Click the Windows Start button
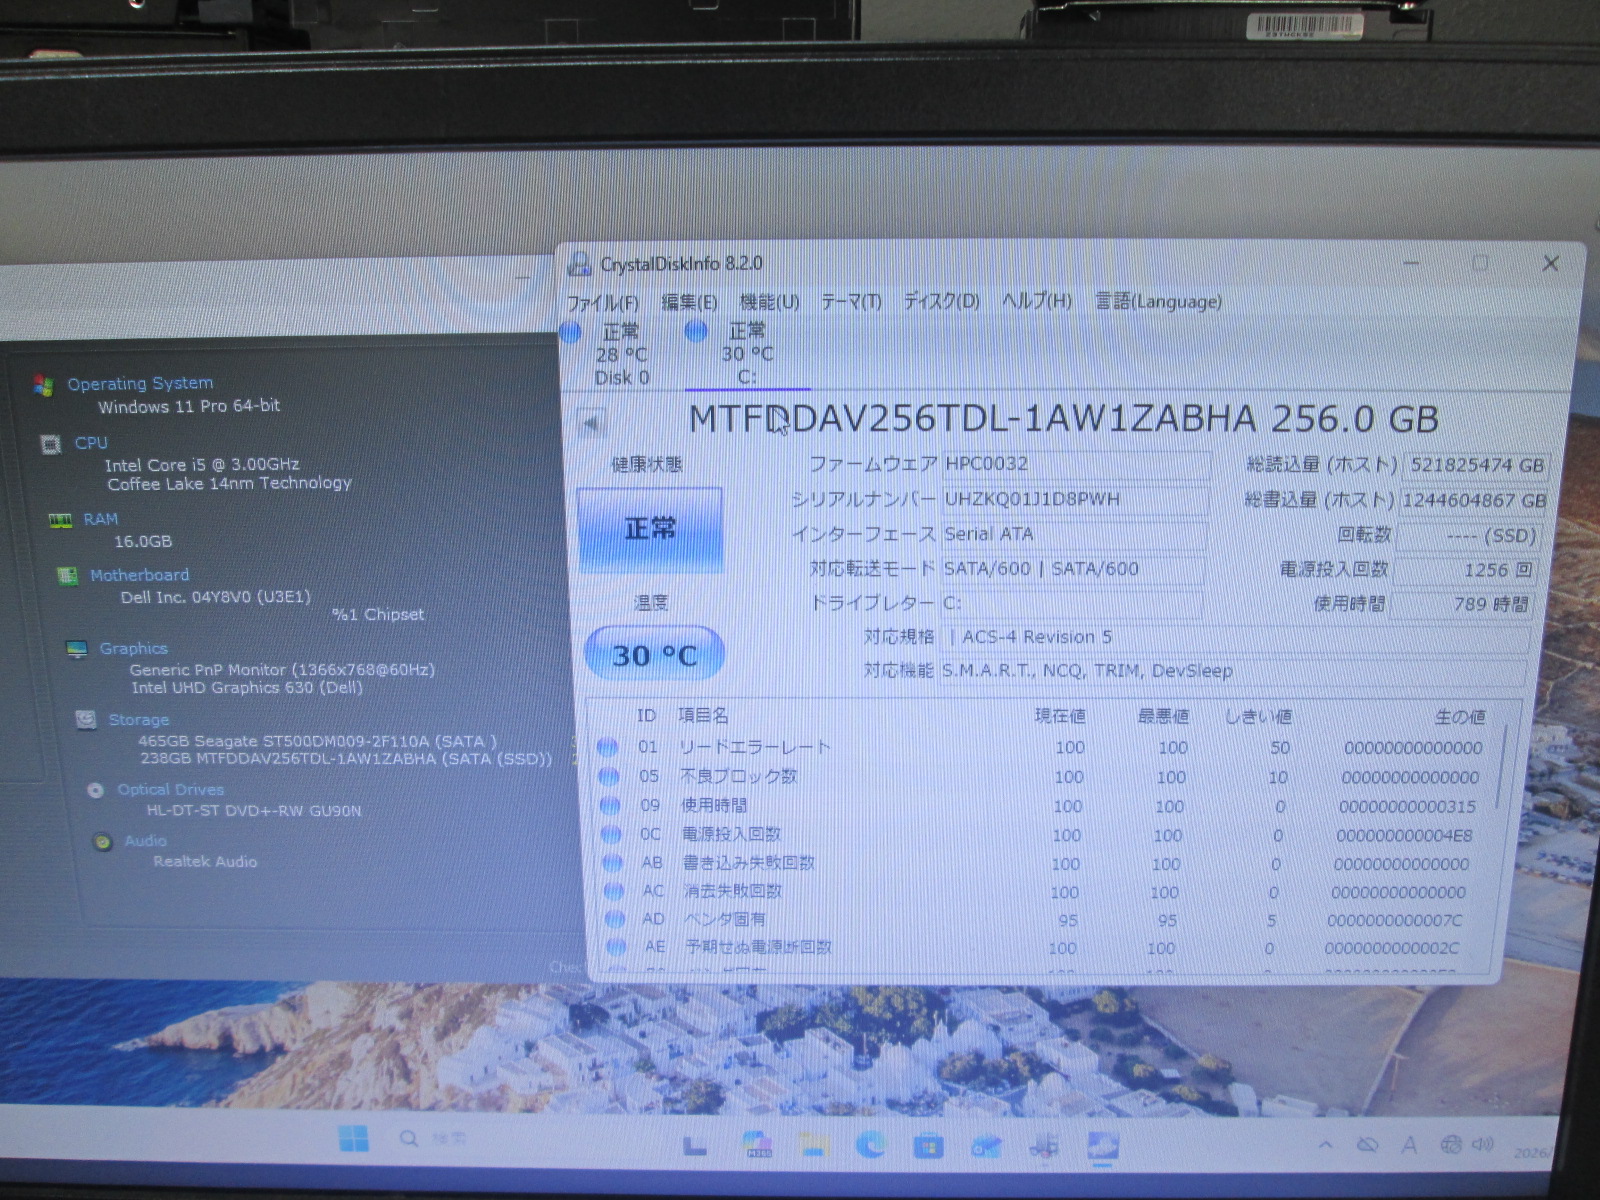Viewport: 1600px width, 1200px height. (x=353, y=1138)
